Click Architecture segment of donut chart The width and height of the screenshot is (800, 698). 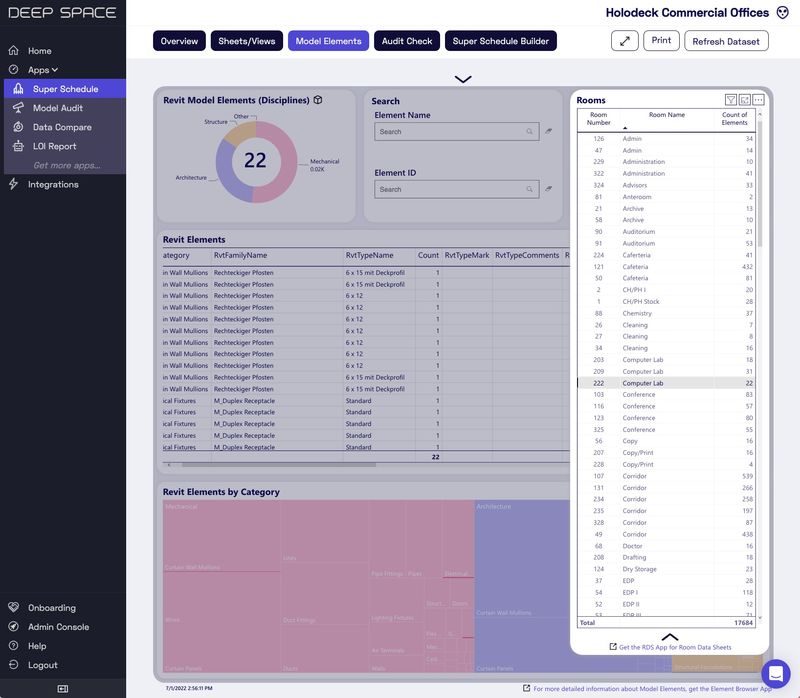tap(227, 171)
